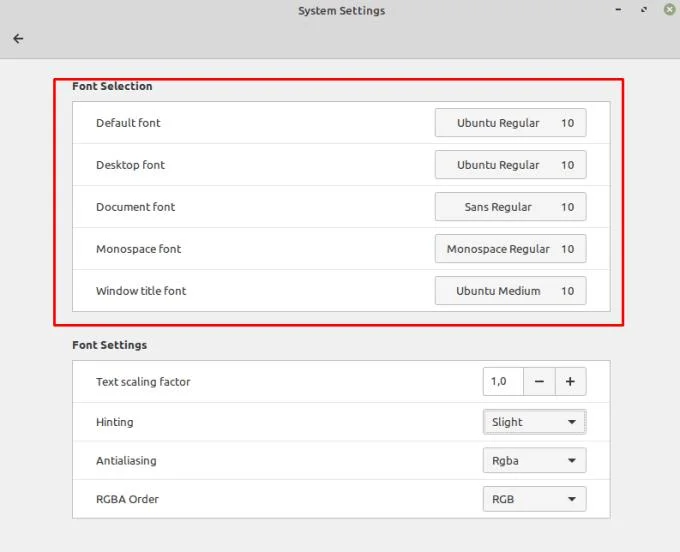Click the Hinting label
This screenshot has width=680, height=552.
pos(114,422)
